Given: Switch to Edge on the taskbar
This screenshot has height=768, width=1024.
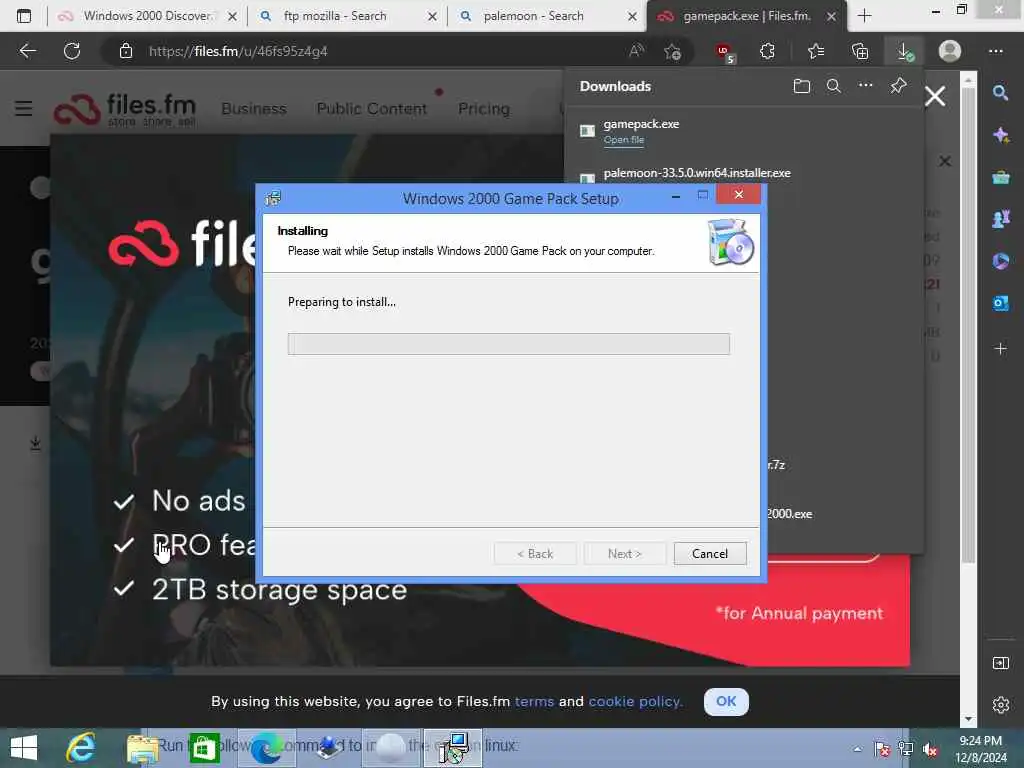Looking at the screenshot, I should click(266, 748).
